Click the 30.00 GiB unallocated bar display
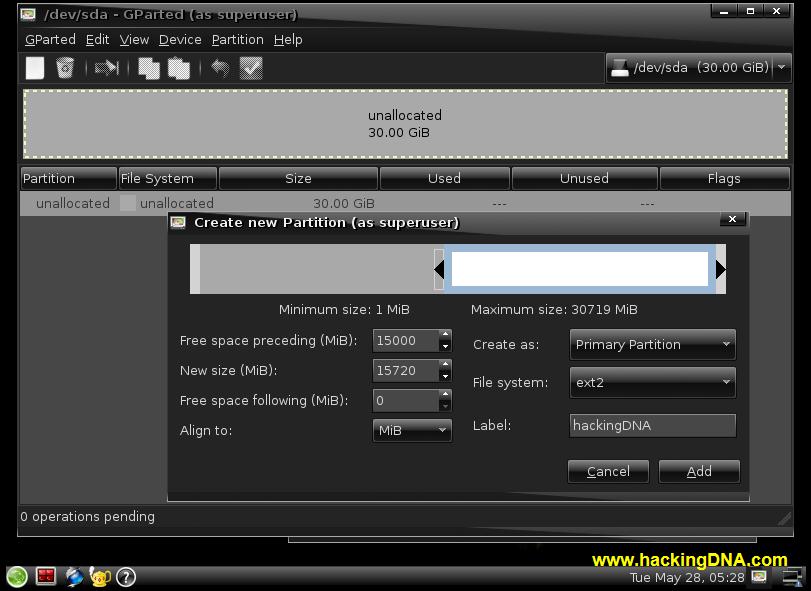Screen dimensions: 811x591 click(404, 124)
